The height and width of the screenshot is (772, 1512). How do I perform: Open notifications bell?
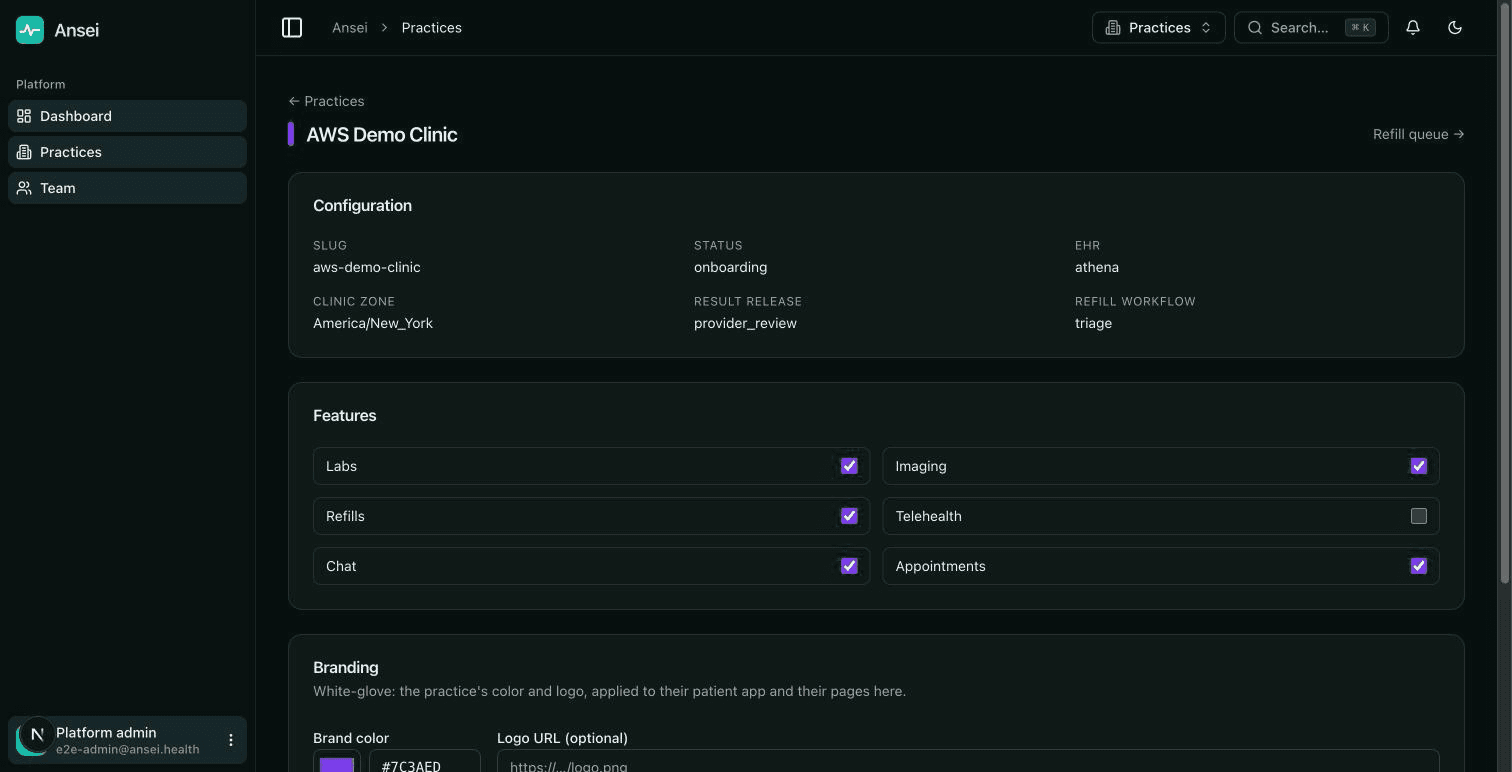(x=1413, y=28)
